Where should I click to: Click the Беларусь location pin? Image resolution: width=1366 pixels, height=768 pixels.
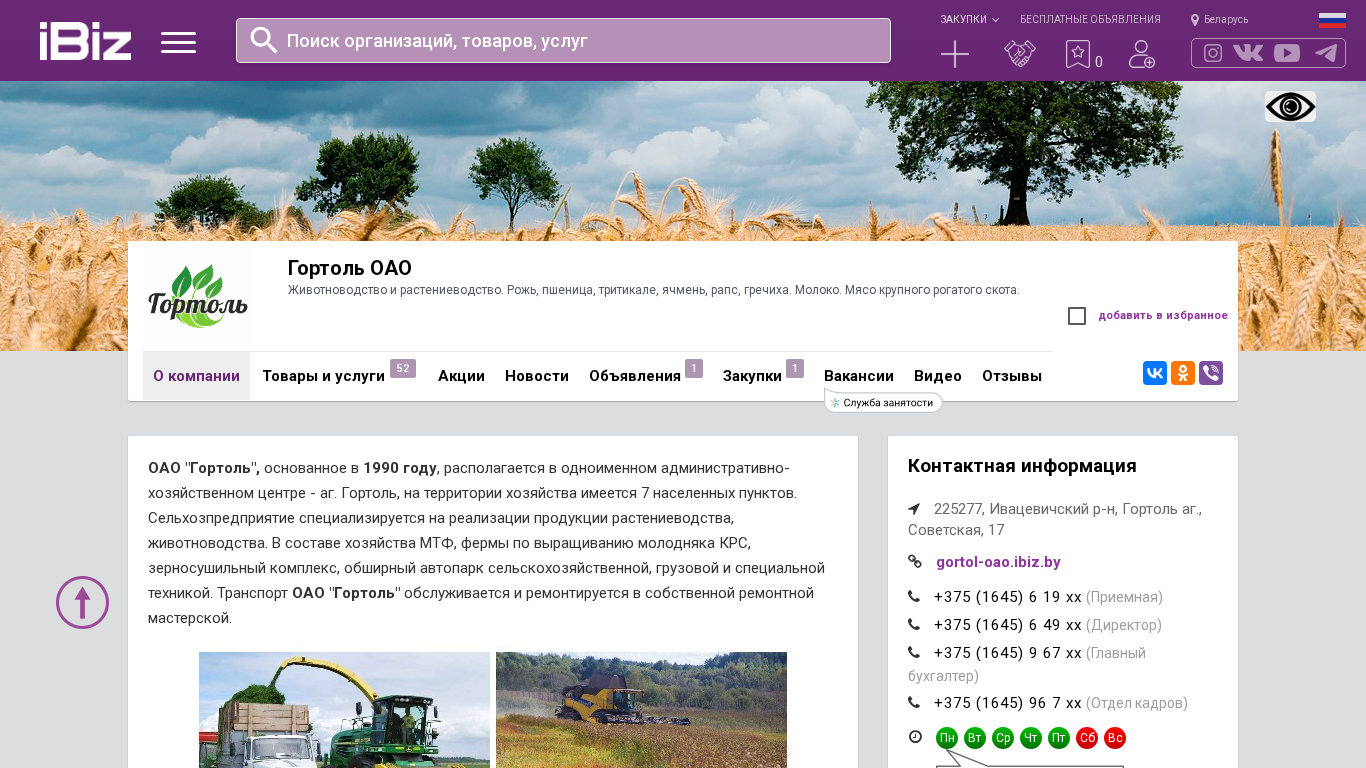1195,20
